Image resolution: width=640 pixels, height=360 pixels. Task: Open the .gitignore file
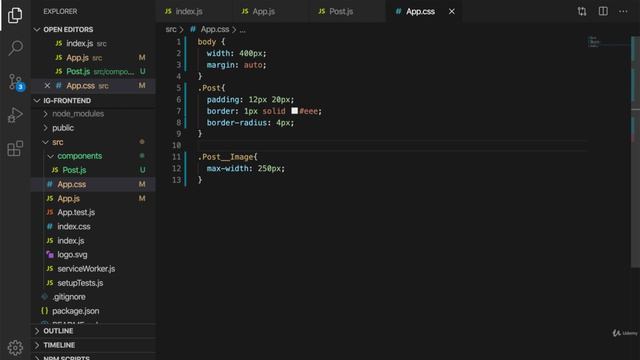tap(93, 297)
